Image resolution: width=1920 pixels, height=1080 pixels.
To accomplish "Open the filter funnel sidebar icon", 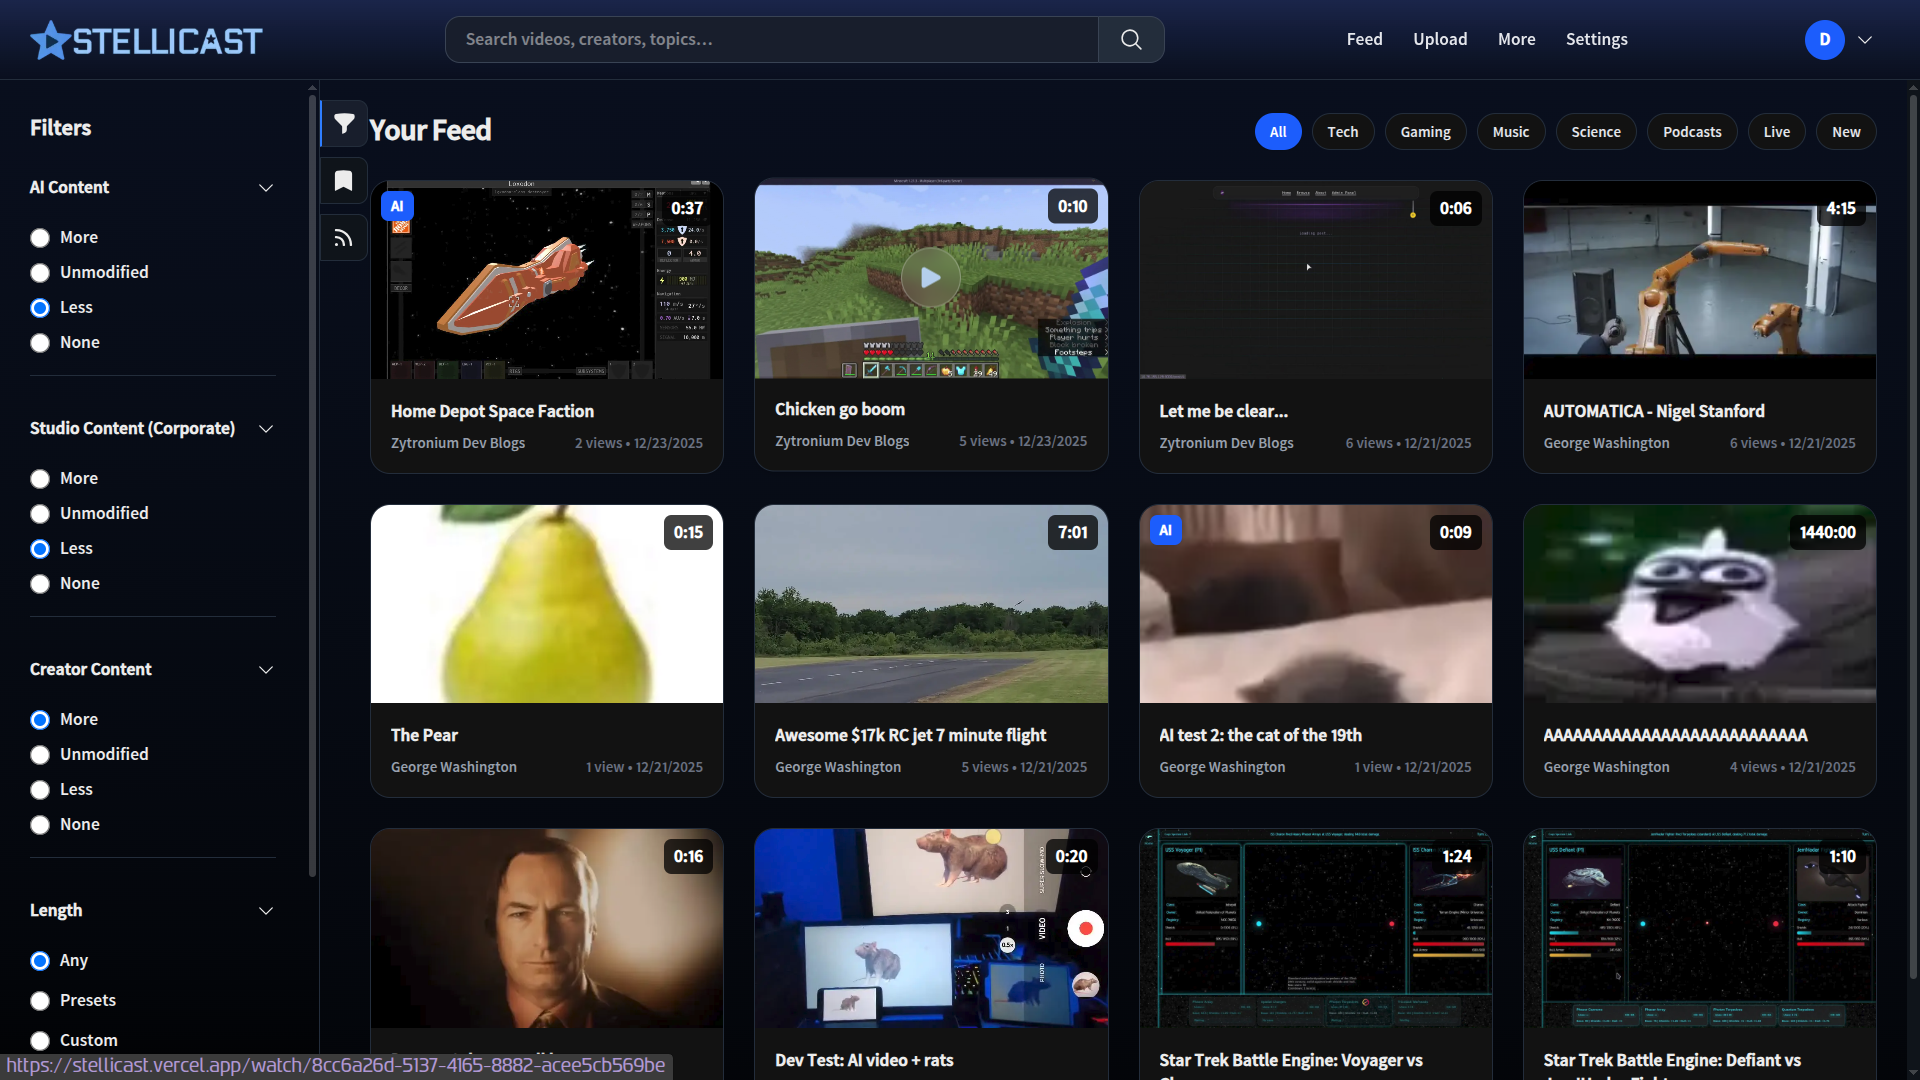I will pos(344,124).
